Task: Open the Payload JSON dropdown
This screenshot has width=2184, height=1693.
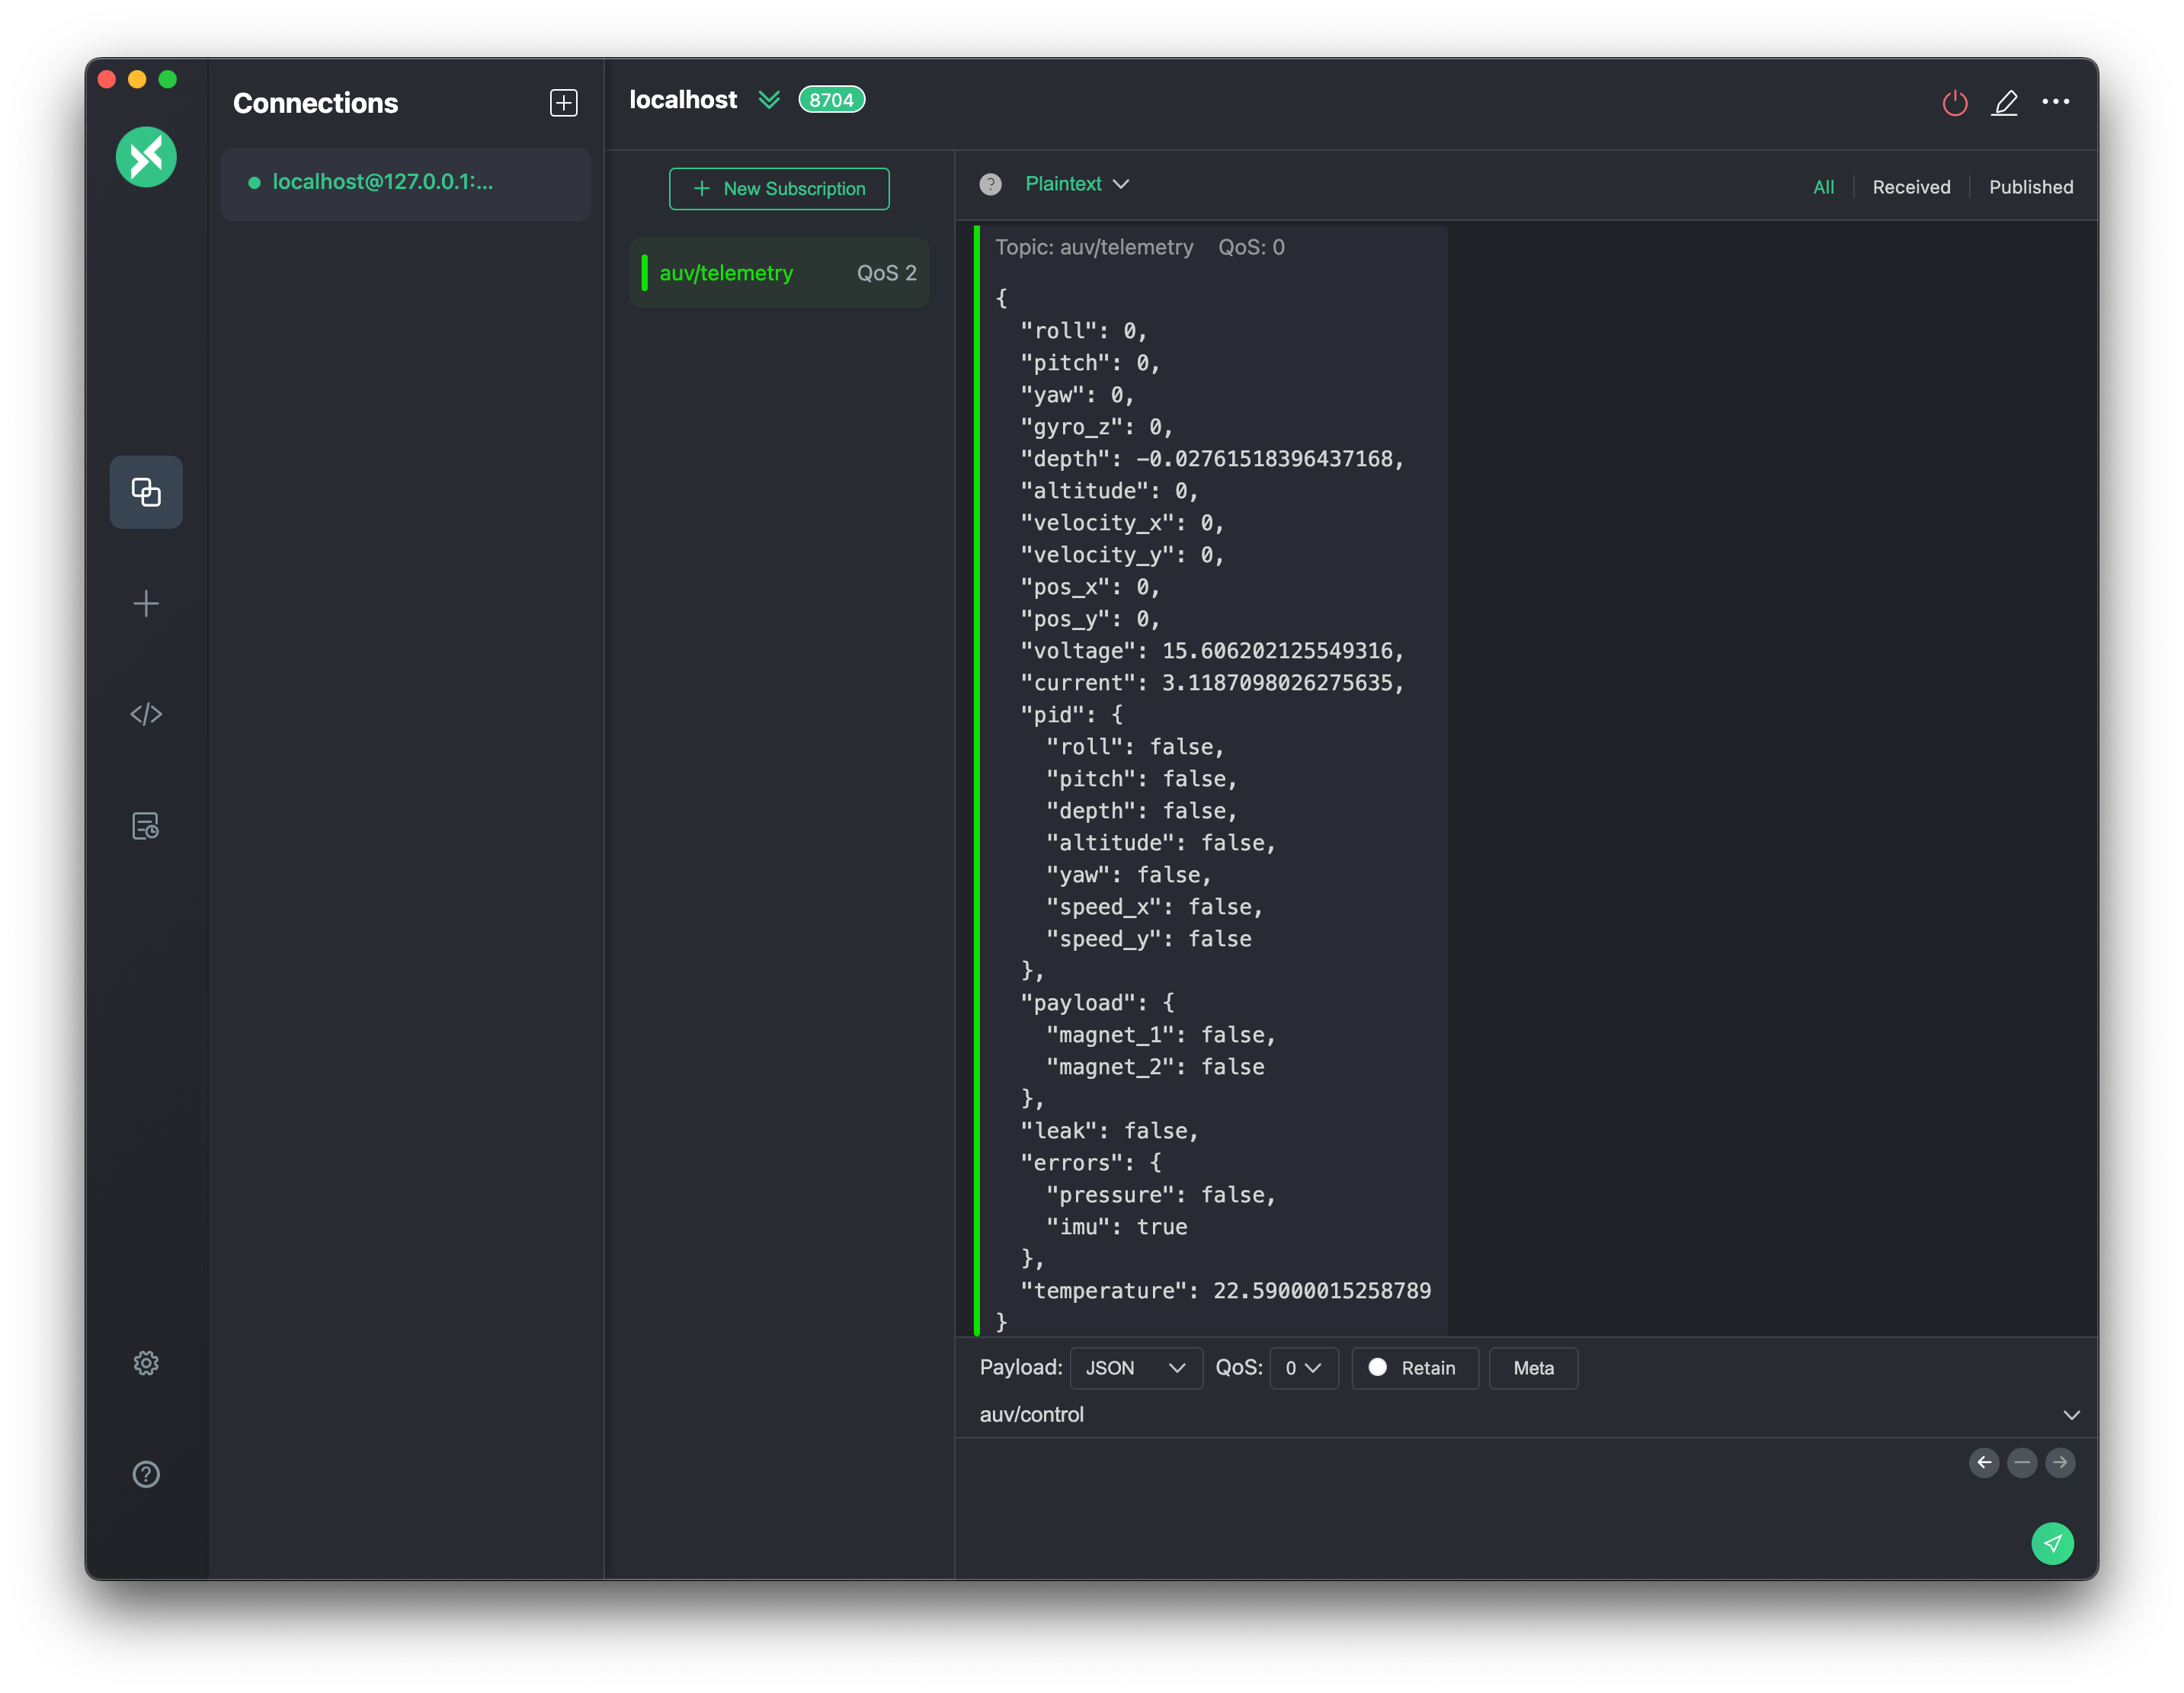Action: pos(1135,1368)
